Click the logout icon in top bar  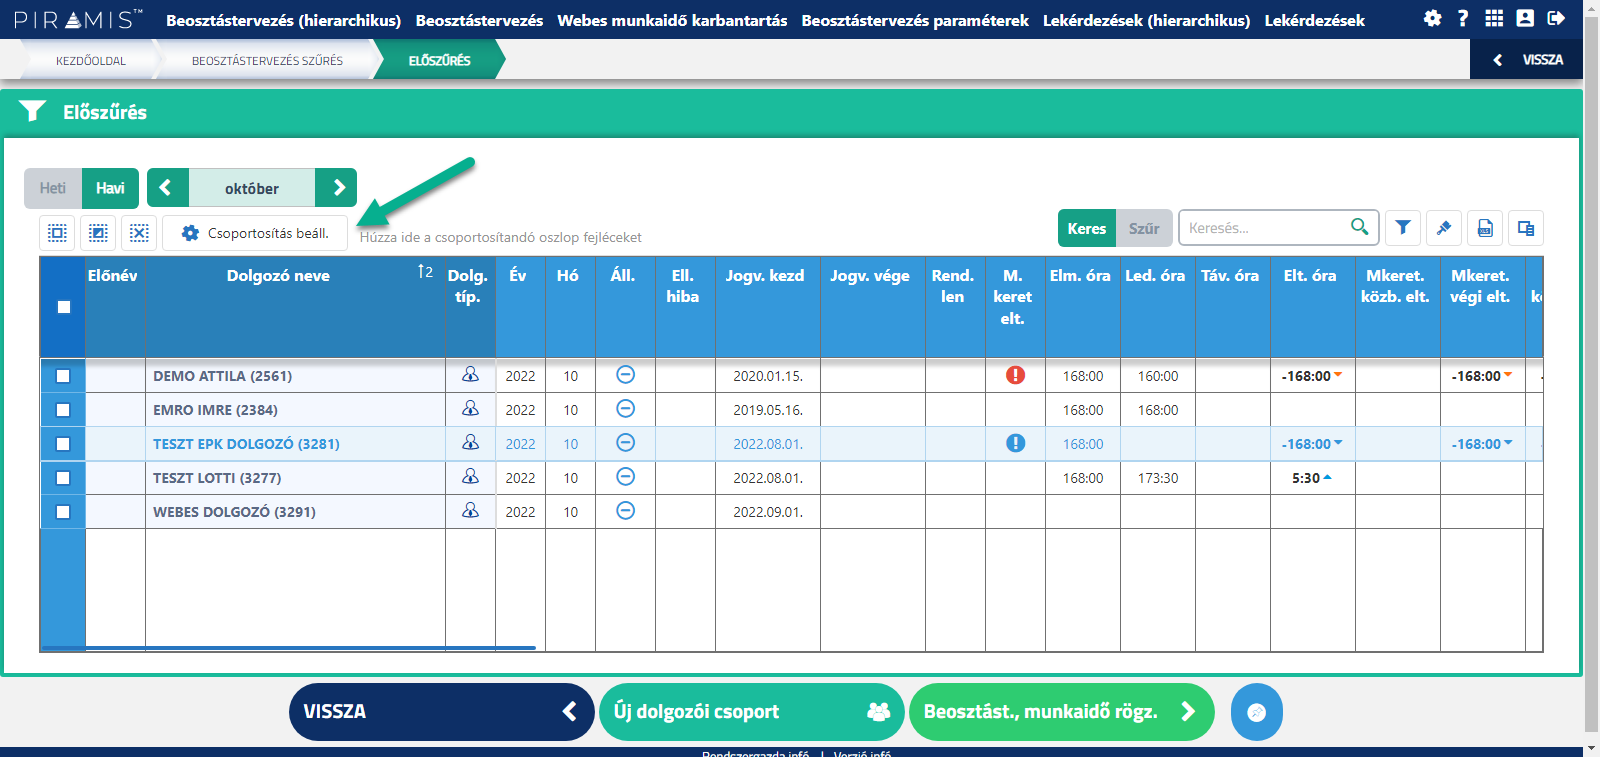[x=1556, y=18]
